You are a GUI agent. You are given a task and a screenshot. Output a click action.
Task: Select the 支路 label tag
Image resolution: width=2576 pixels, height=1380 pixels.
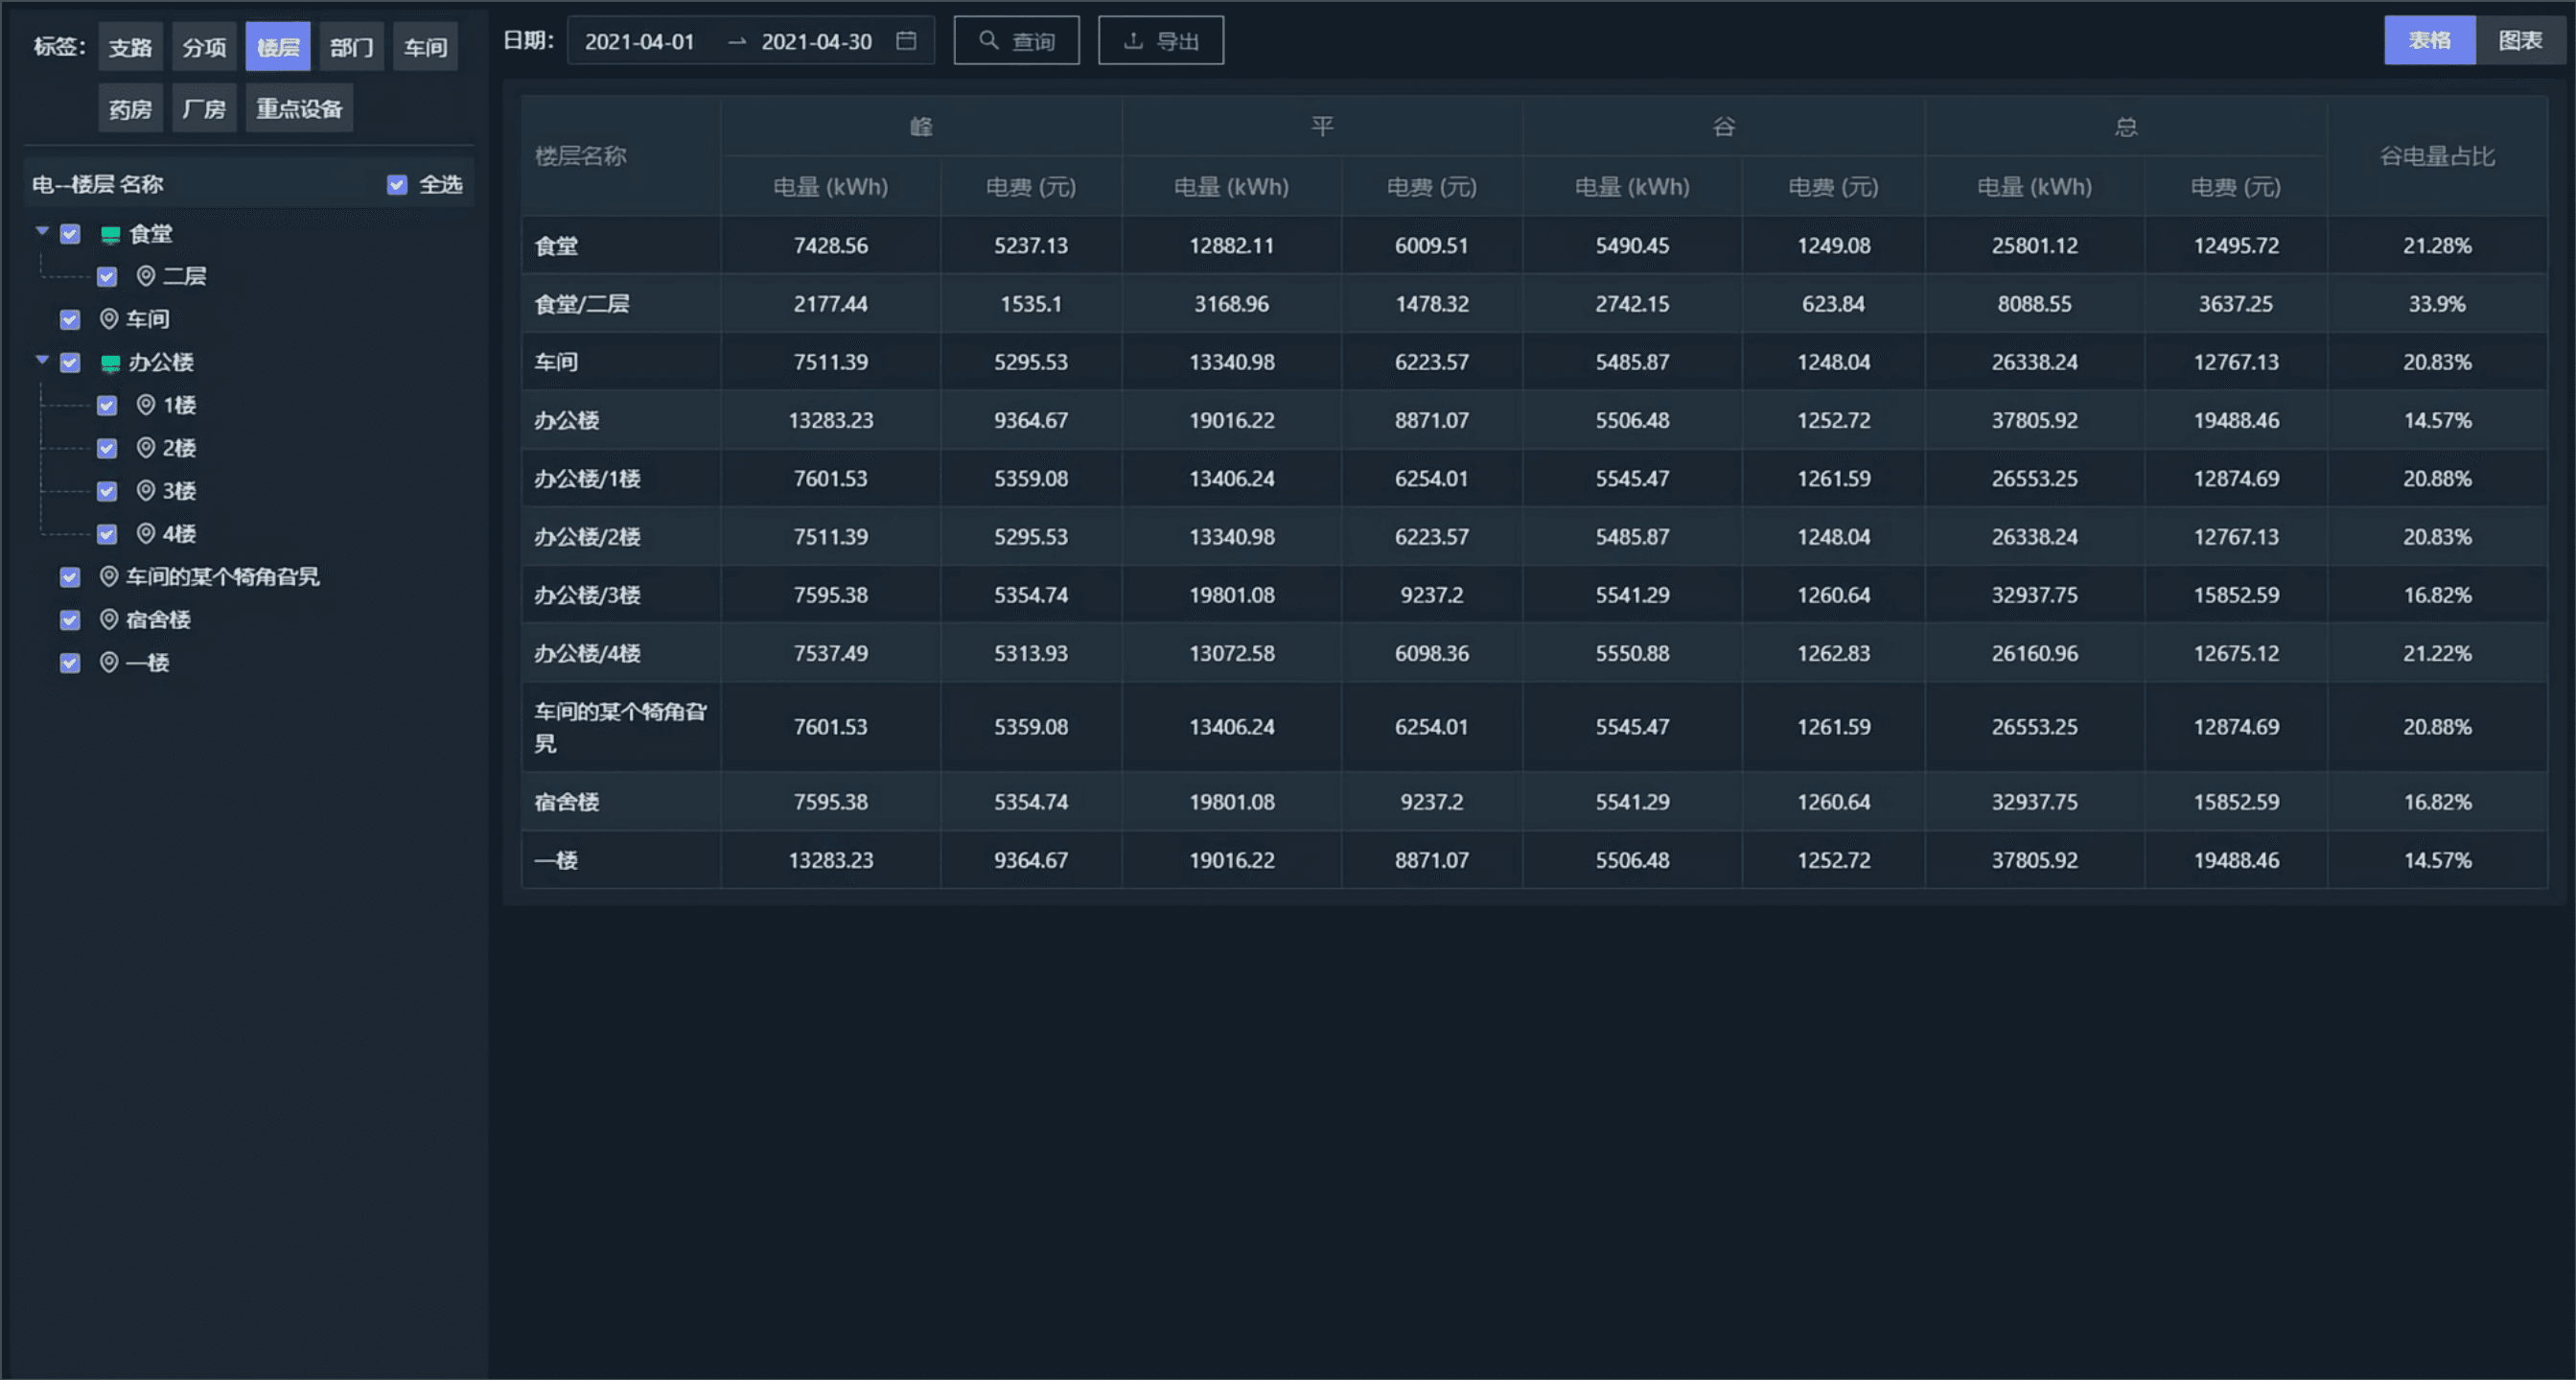pos(130,47)
